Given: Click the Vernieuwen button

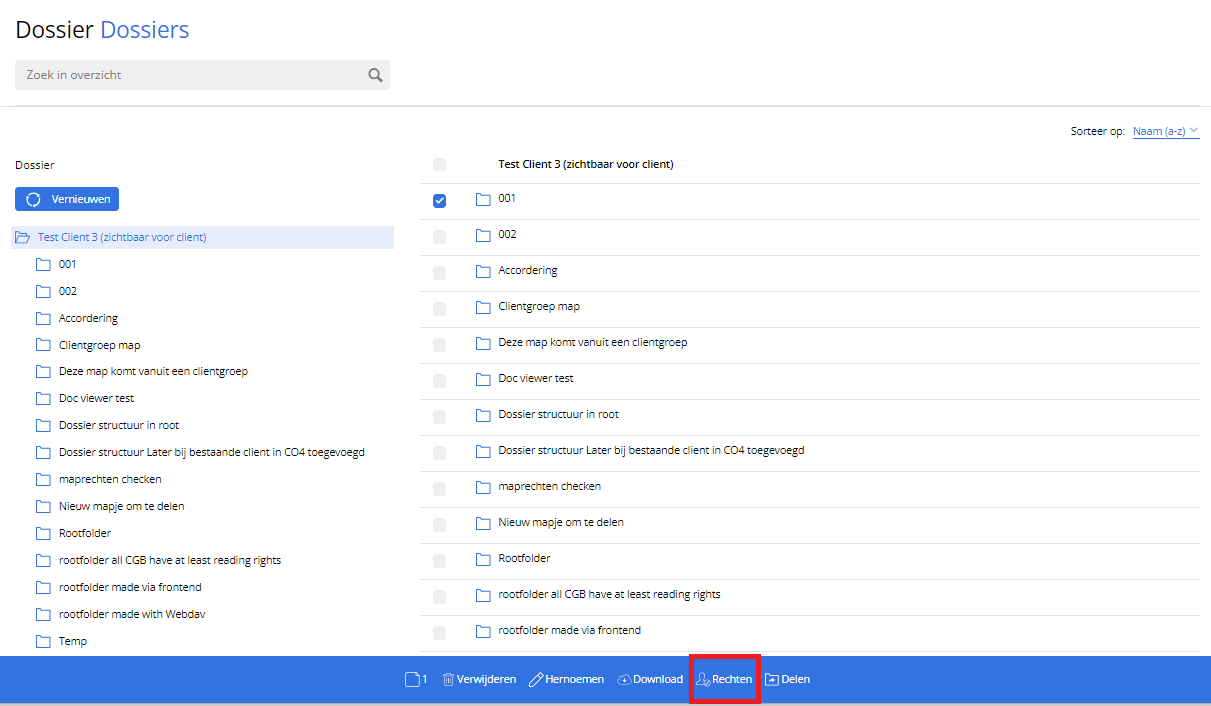Looking at the screenshot, I should 67,199.
